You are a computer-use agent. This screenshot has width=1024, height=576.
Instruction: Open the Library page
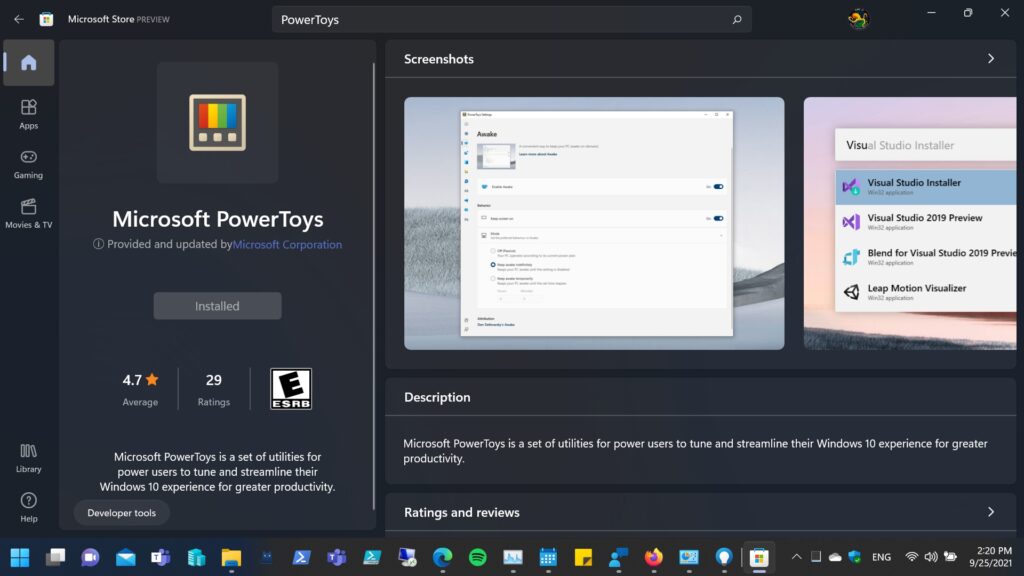click(x=28, y=457)
